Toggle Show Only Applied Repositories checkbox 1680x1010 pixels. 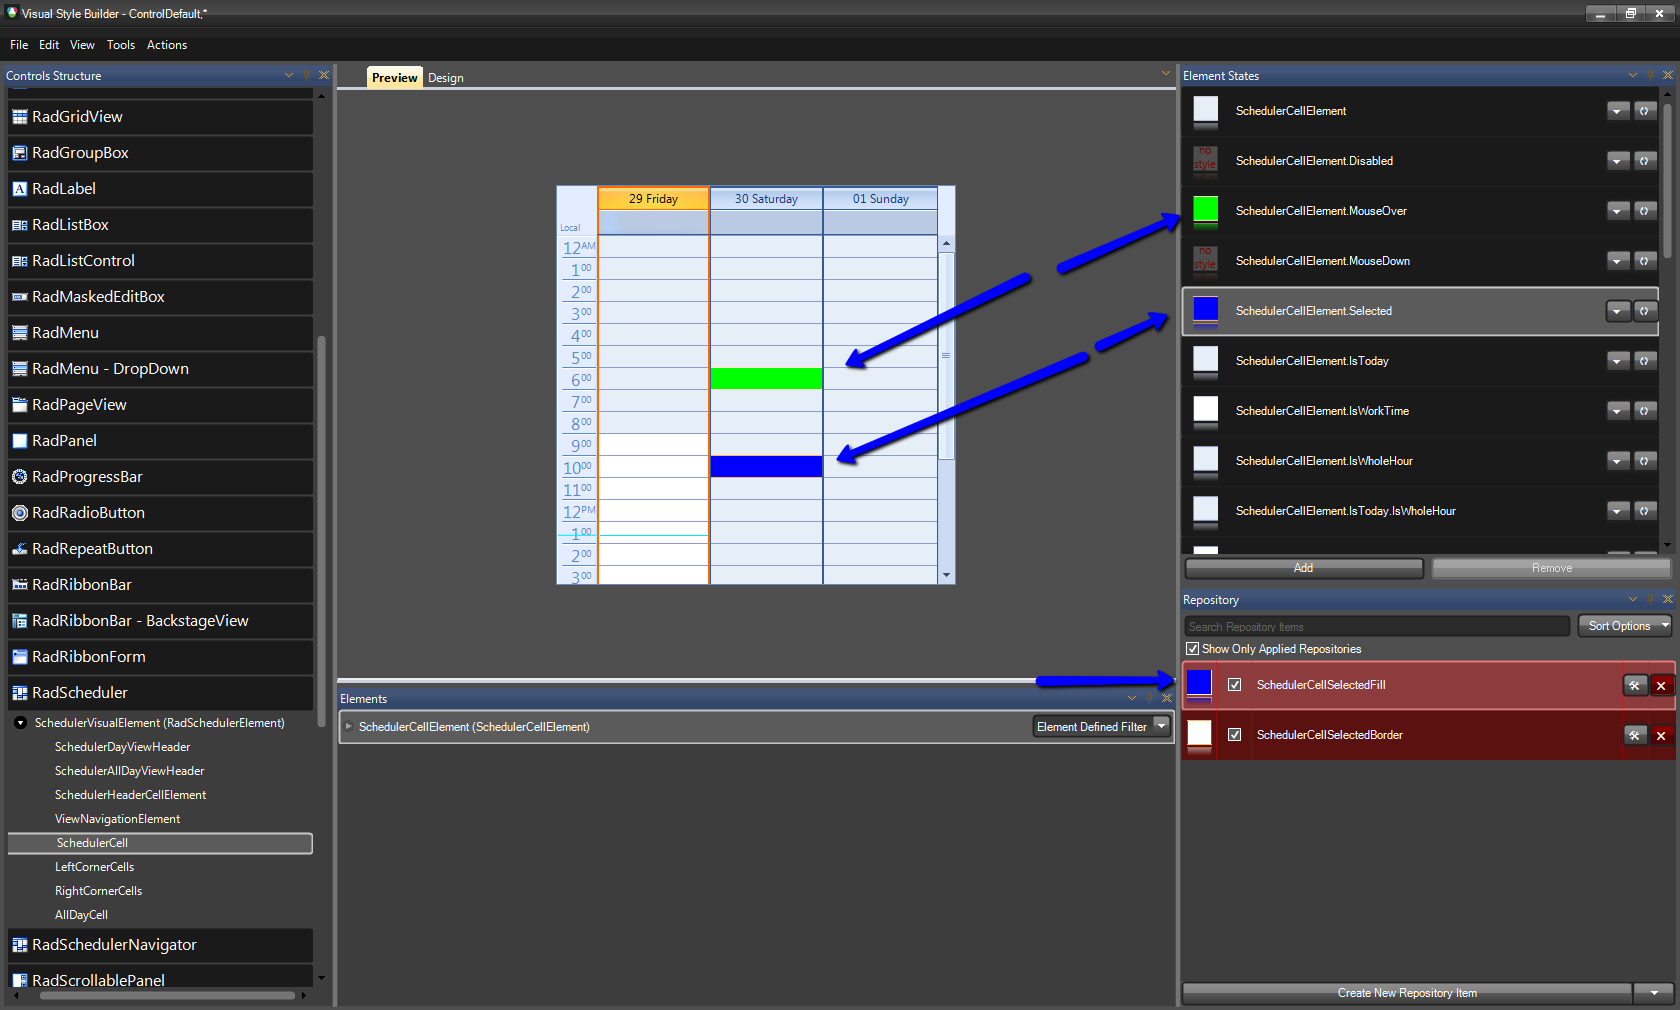coord(1192,649)
